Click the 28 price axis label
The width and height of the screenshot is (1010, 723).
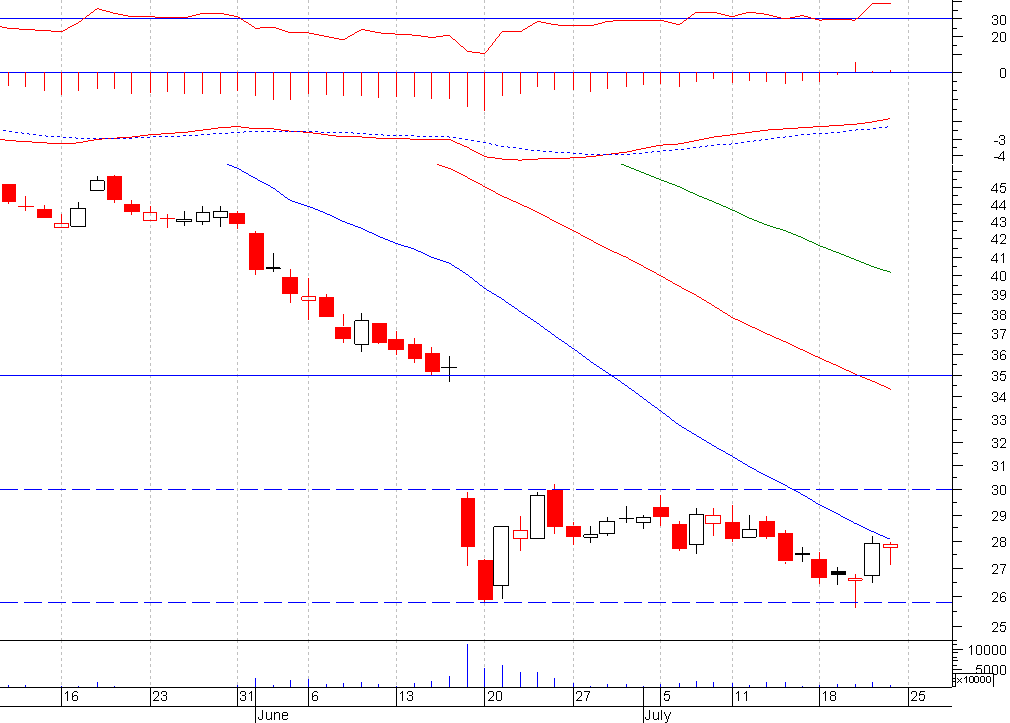pos(998,542)
